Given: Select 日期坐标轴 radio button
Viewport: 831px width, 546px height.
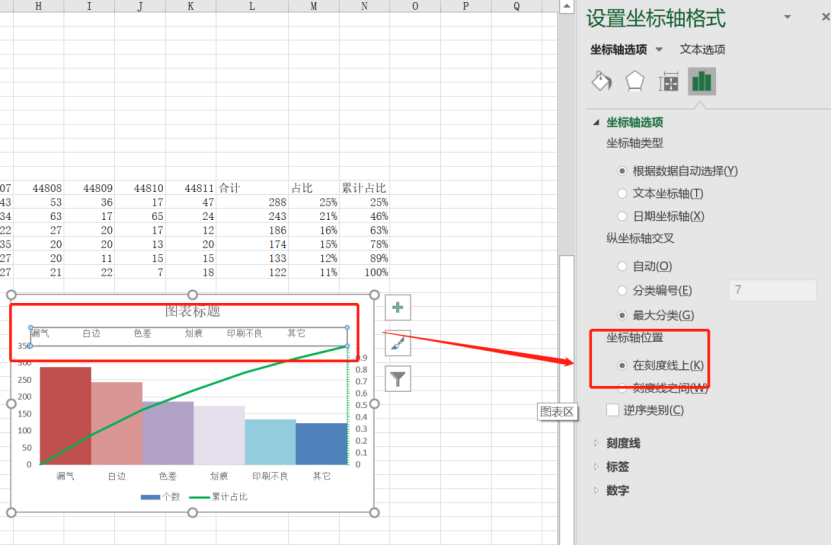Looking at the screenshot, I should click(x=622, y=216).
